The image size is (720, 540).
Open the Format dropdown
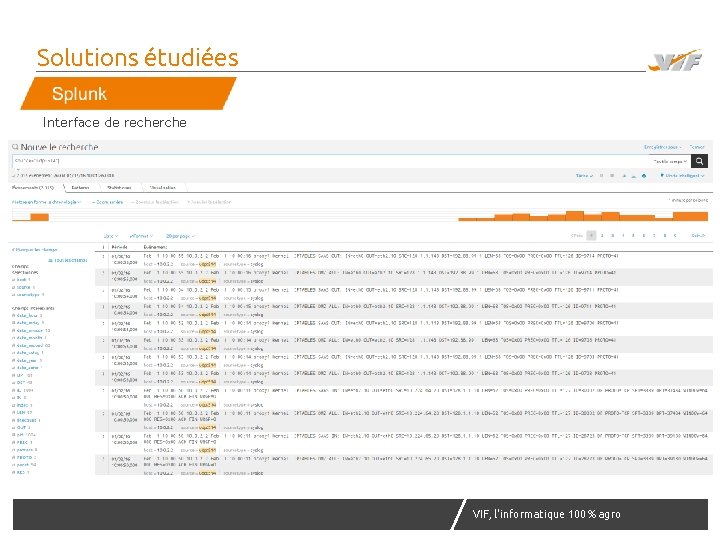coord(141,236)
